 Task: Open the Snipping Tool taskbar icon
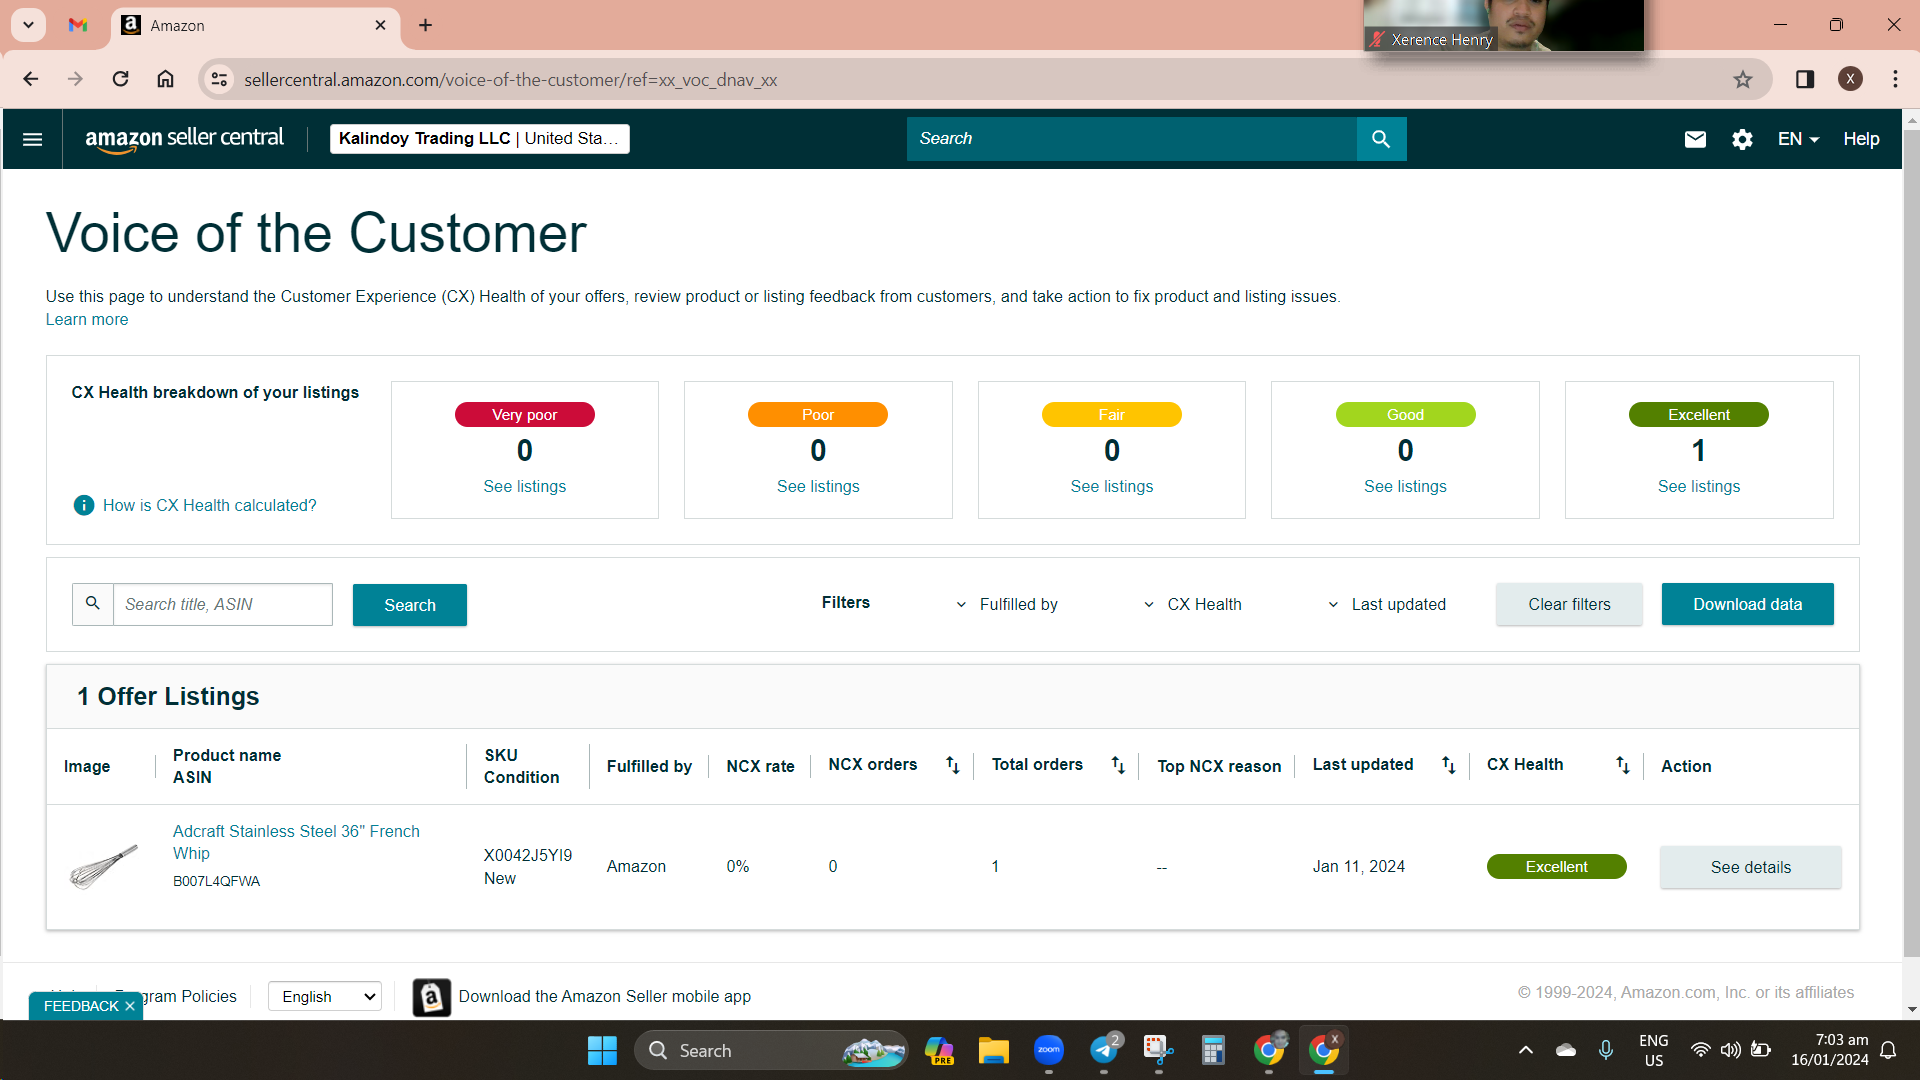(1158, 1051)
